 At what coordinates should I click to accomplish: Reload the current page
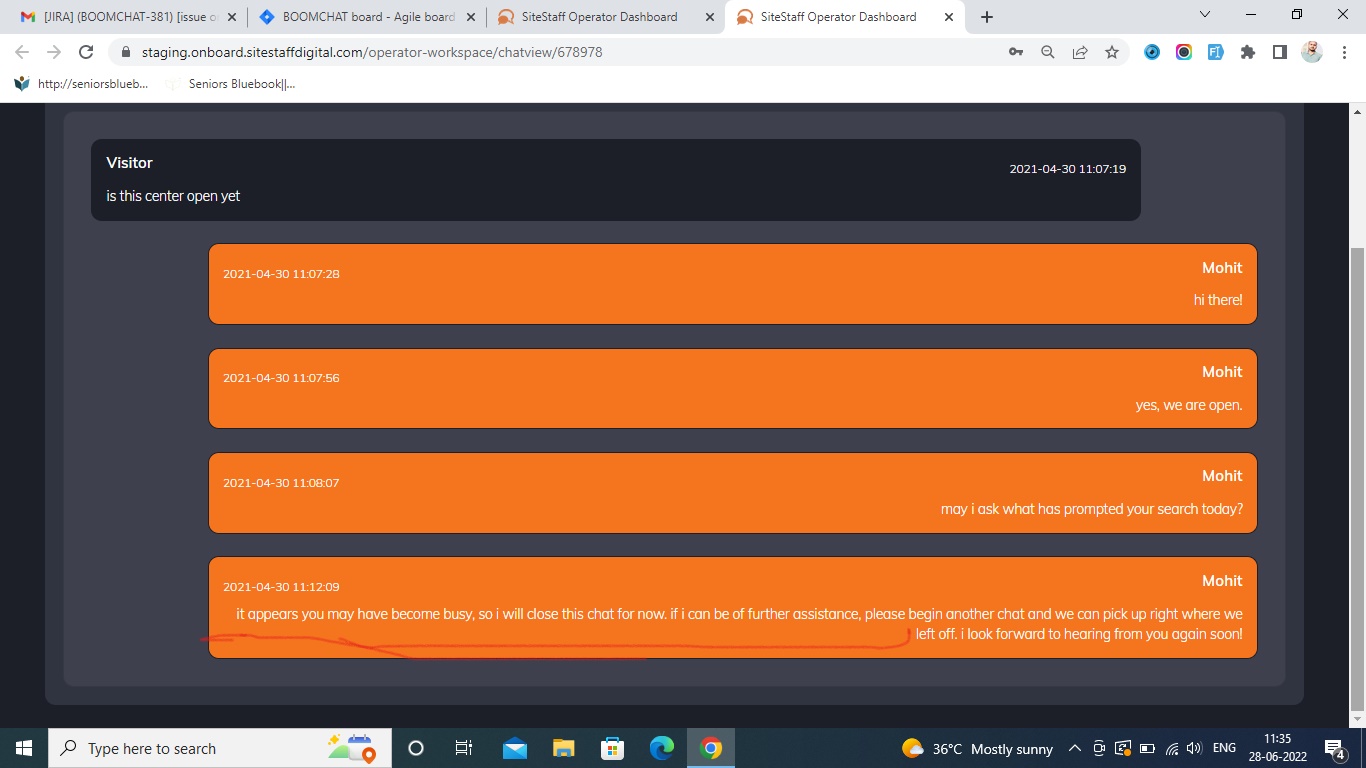[x=86, y=52]
